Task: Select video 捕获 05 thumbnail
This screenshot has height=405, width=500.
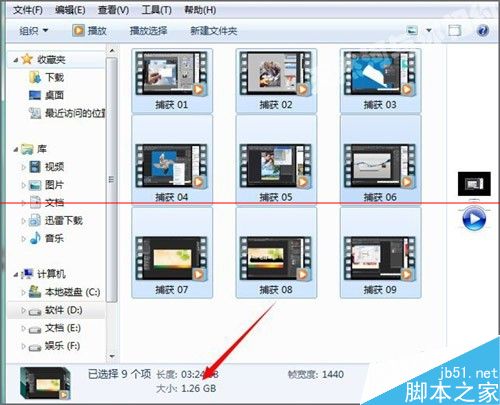Action: click(276, 159)
